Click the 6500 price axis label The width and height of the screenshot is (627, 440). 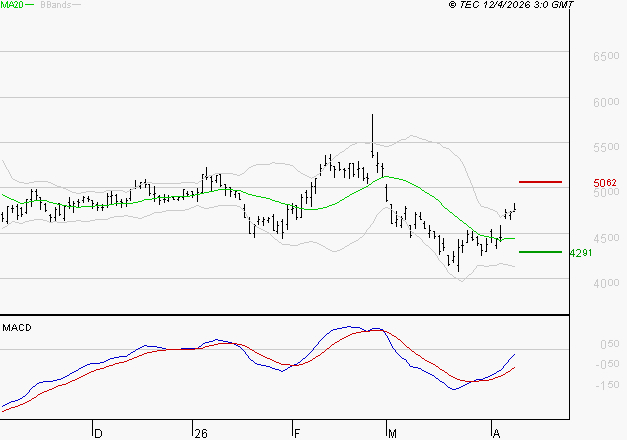604,57
